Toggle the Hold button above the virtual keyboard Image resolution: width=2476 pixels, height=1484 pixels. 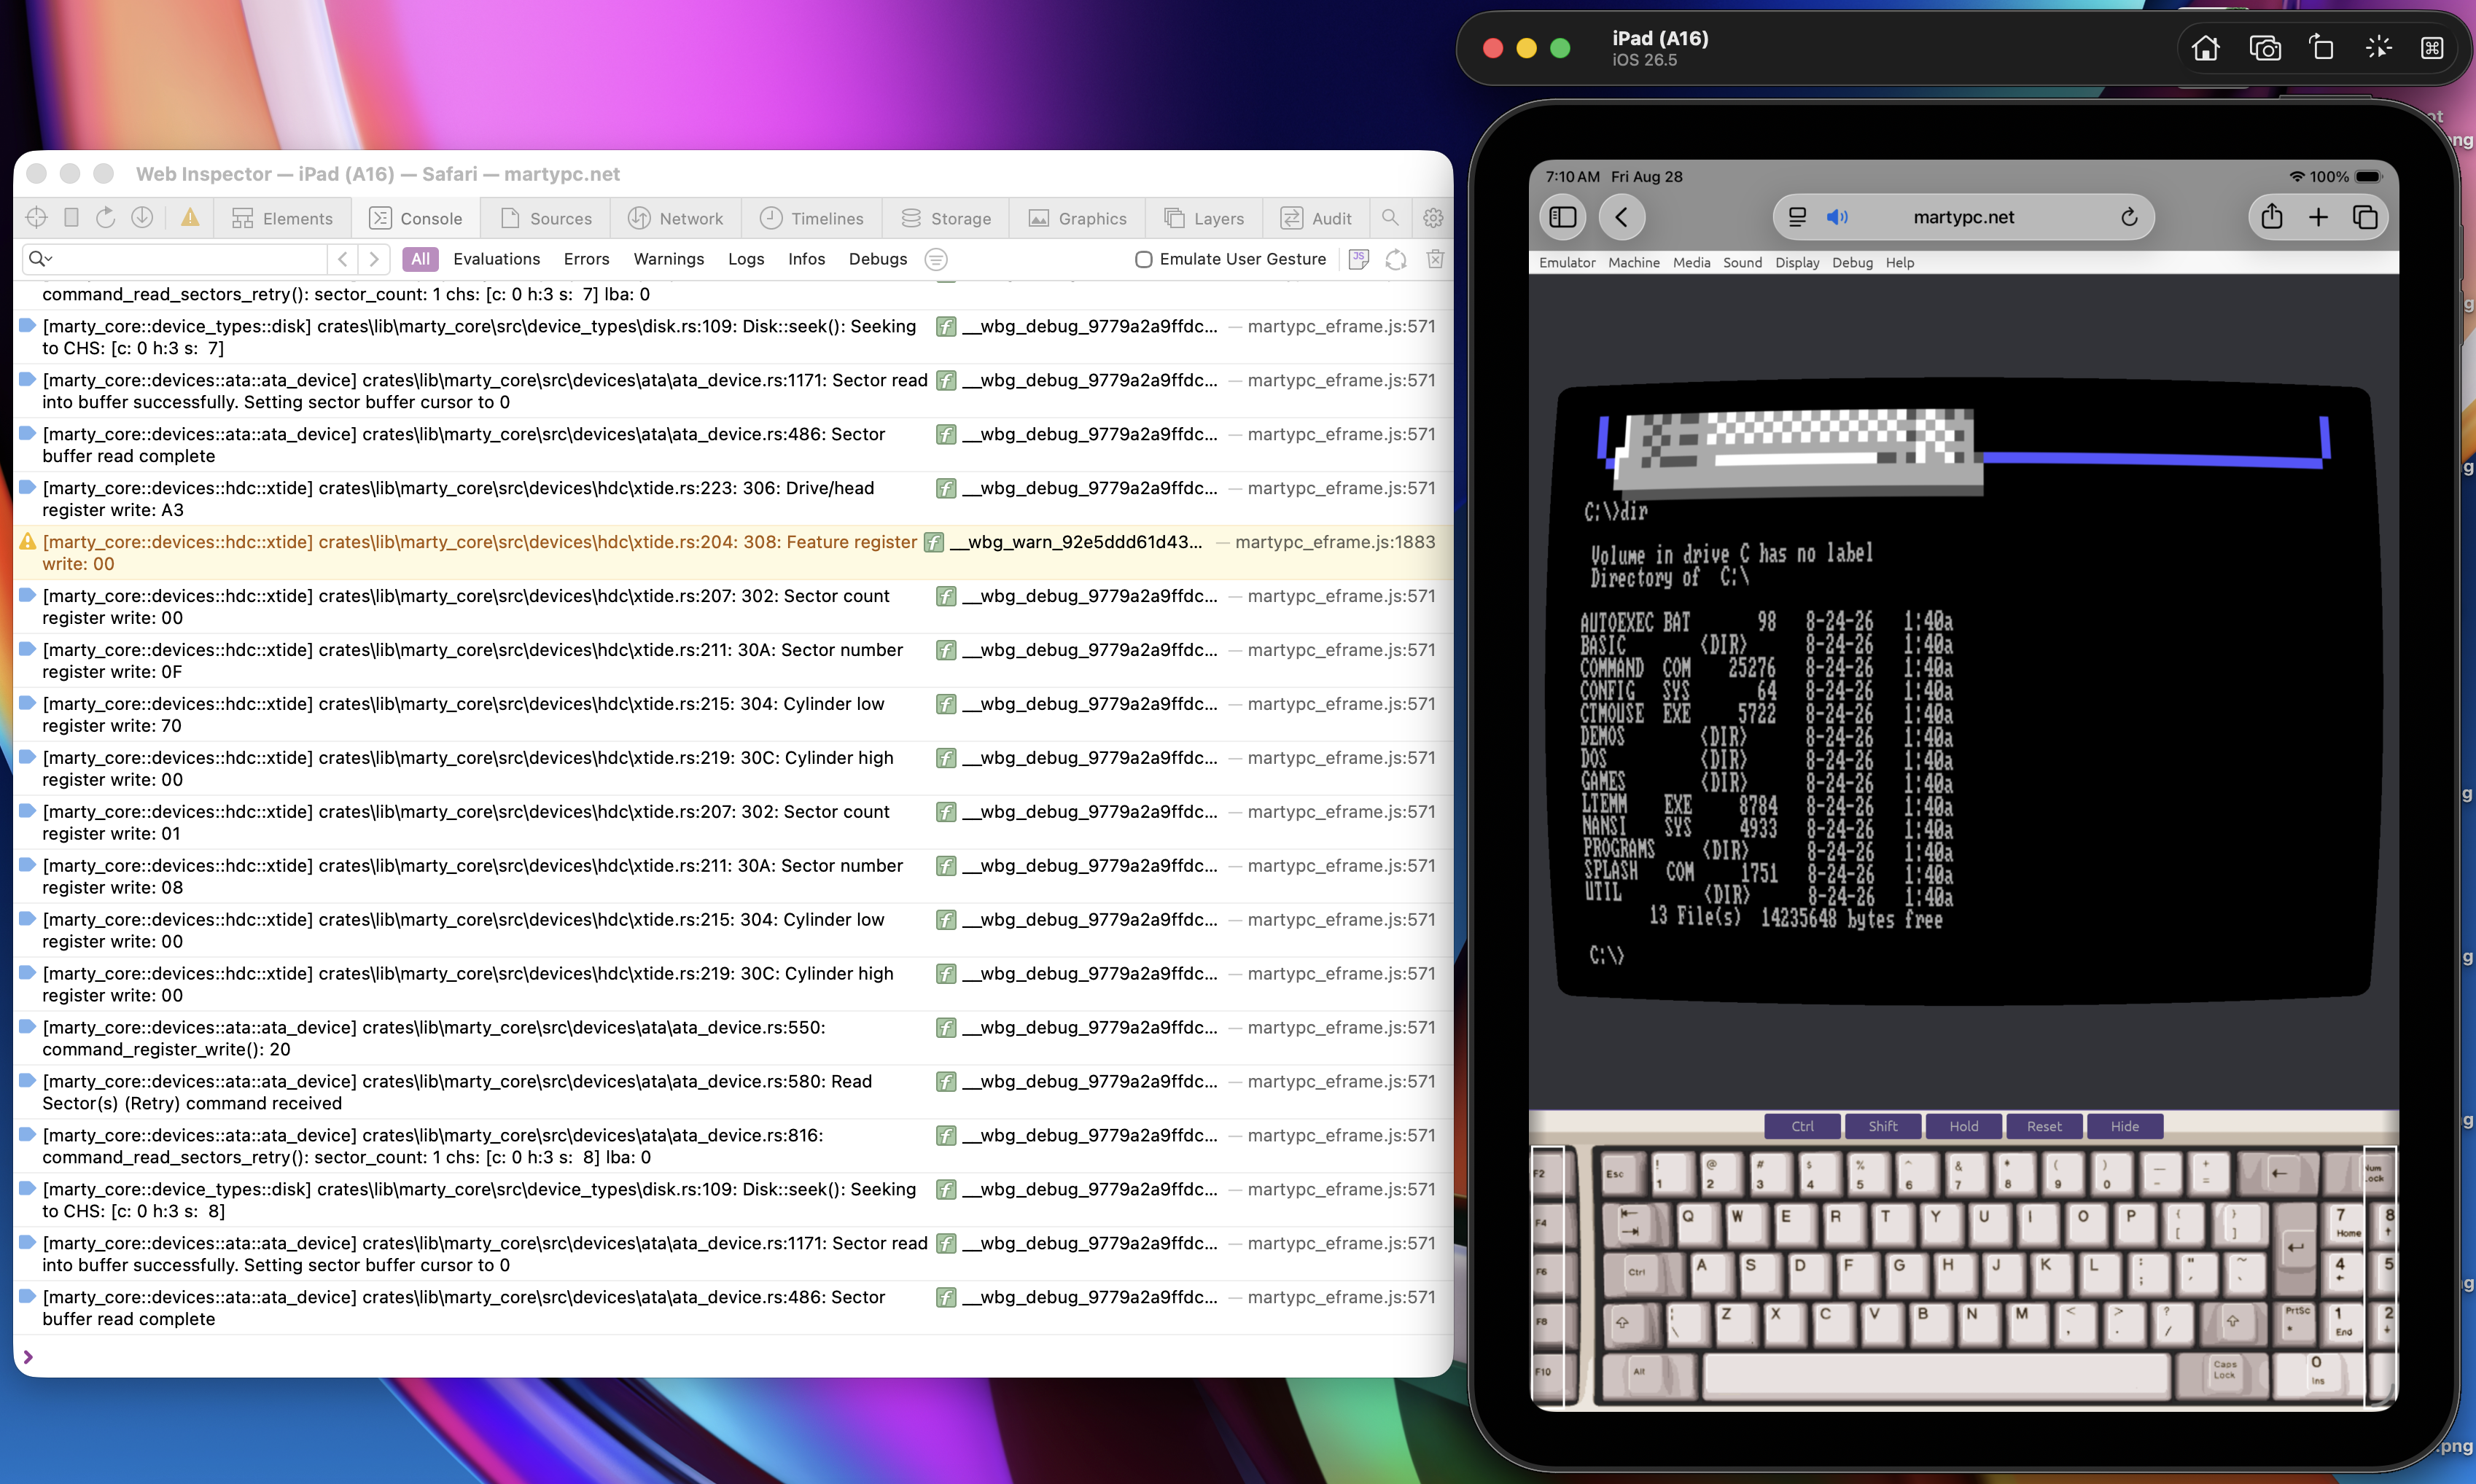(1963, 1126)
